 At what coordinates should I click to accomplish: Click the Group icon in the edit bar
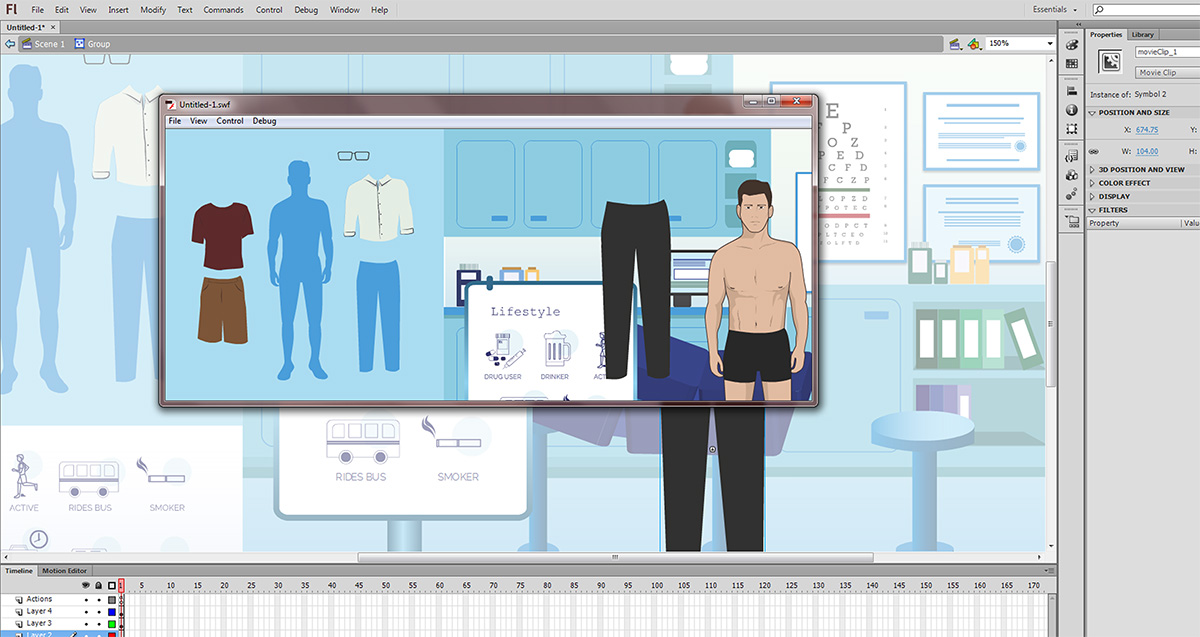[79, 44]
